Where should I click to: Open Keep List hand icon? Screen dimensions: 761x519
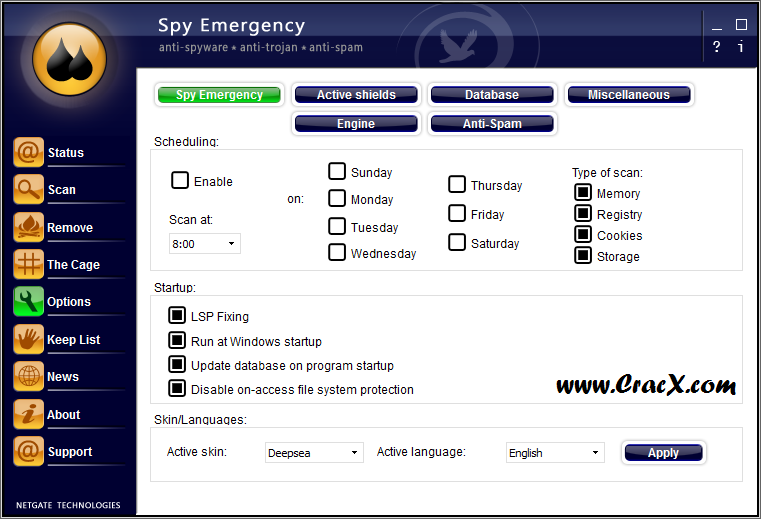[29, 339]
